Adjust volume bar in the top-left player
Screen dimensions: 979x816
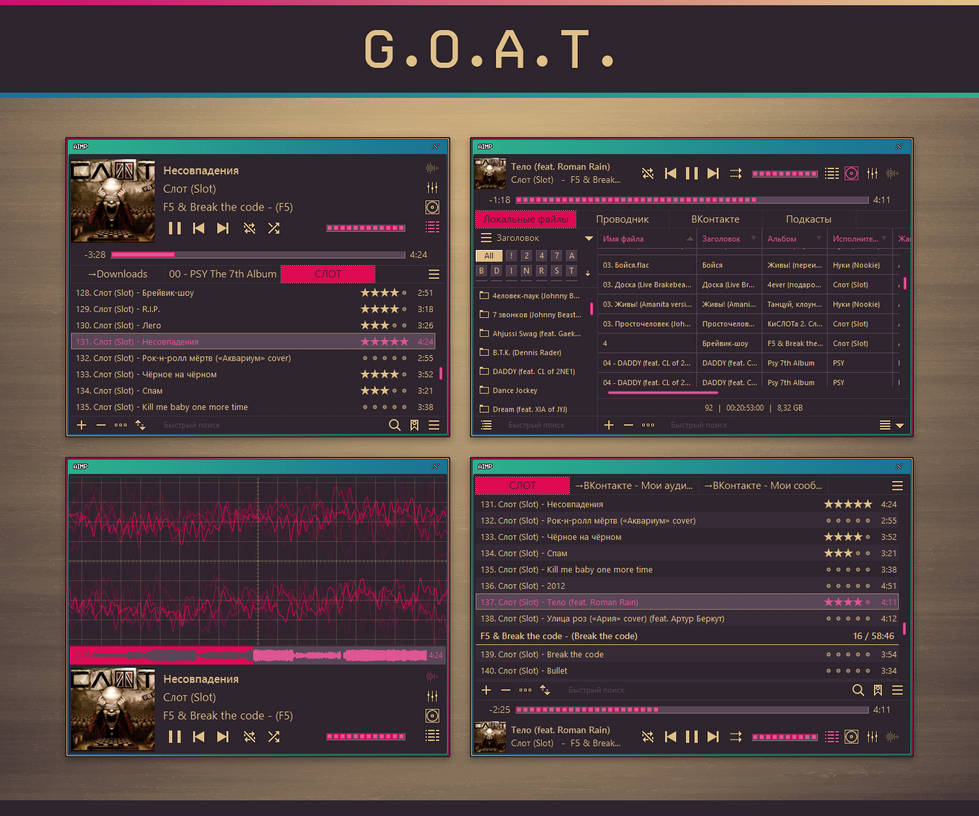[366, 229]
